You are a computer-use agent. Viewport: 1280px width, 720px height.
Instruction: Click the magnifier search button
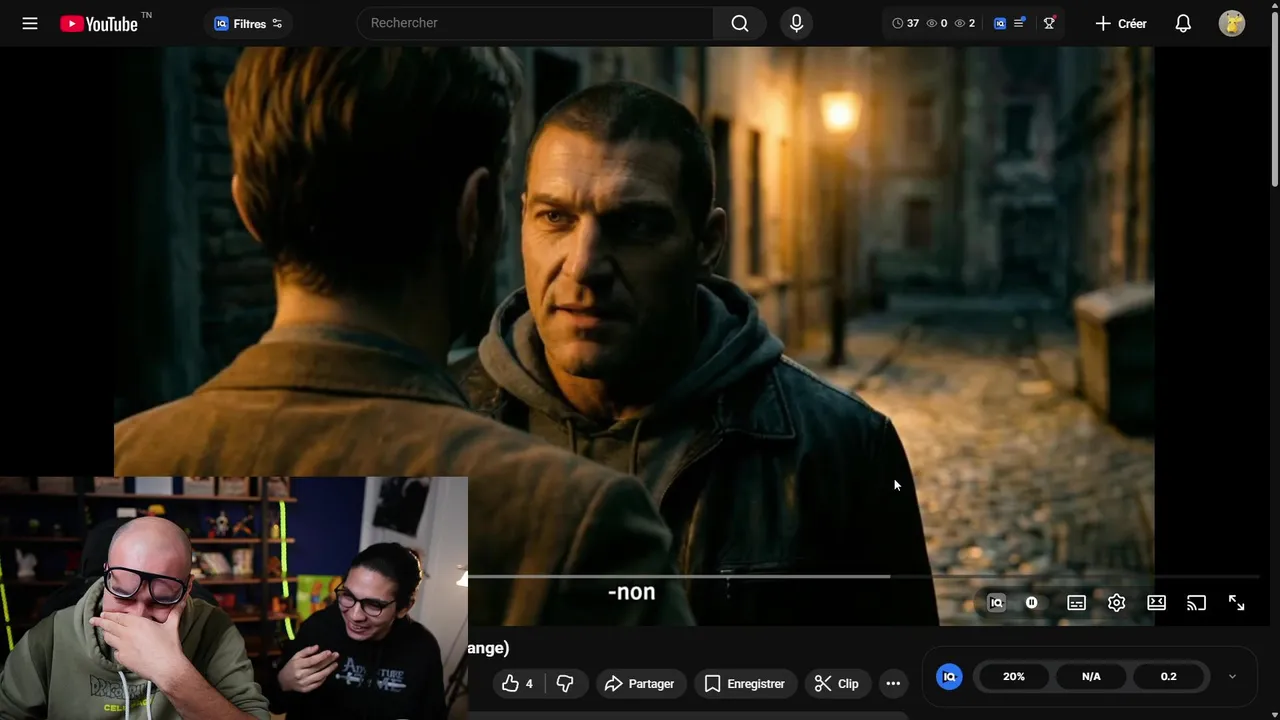[740, 23]
